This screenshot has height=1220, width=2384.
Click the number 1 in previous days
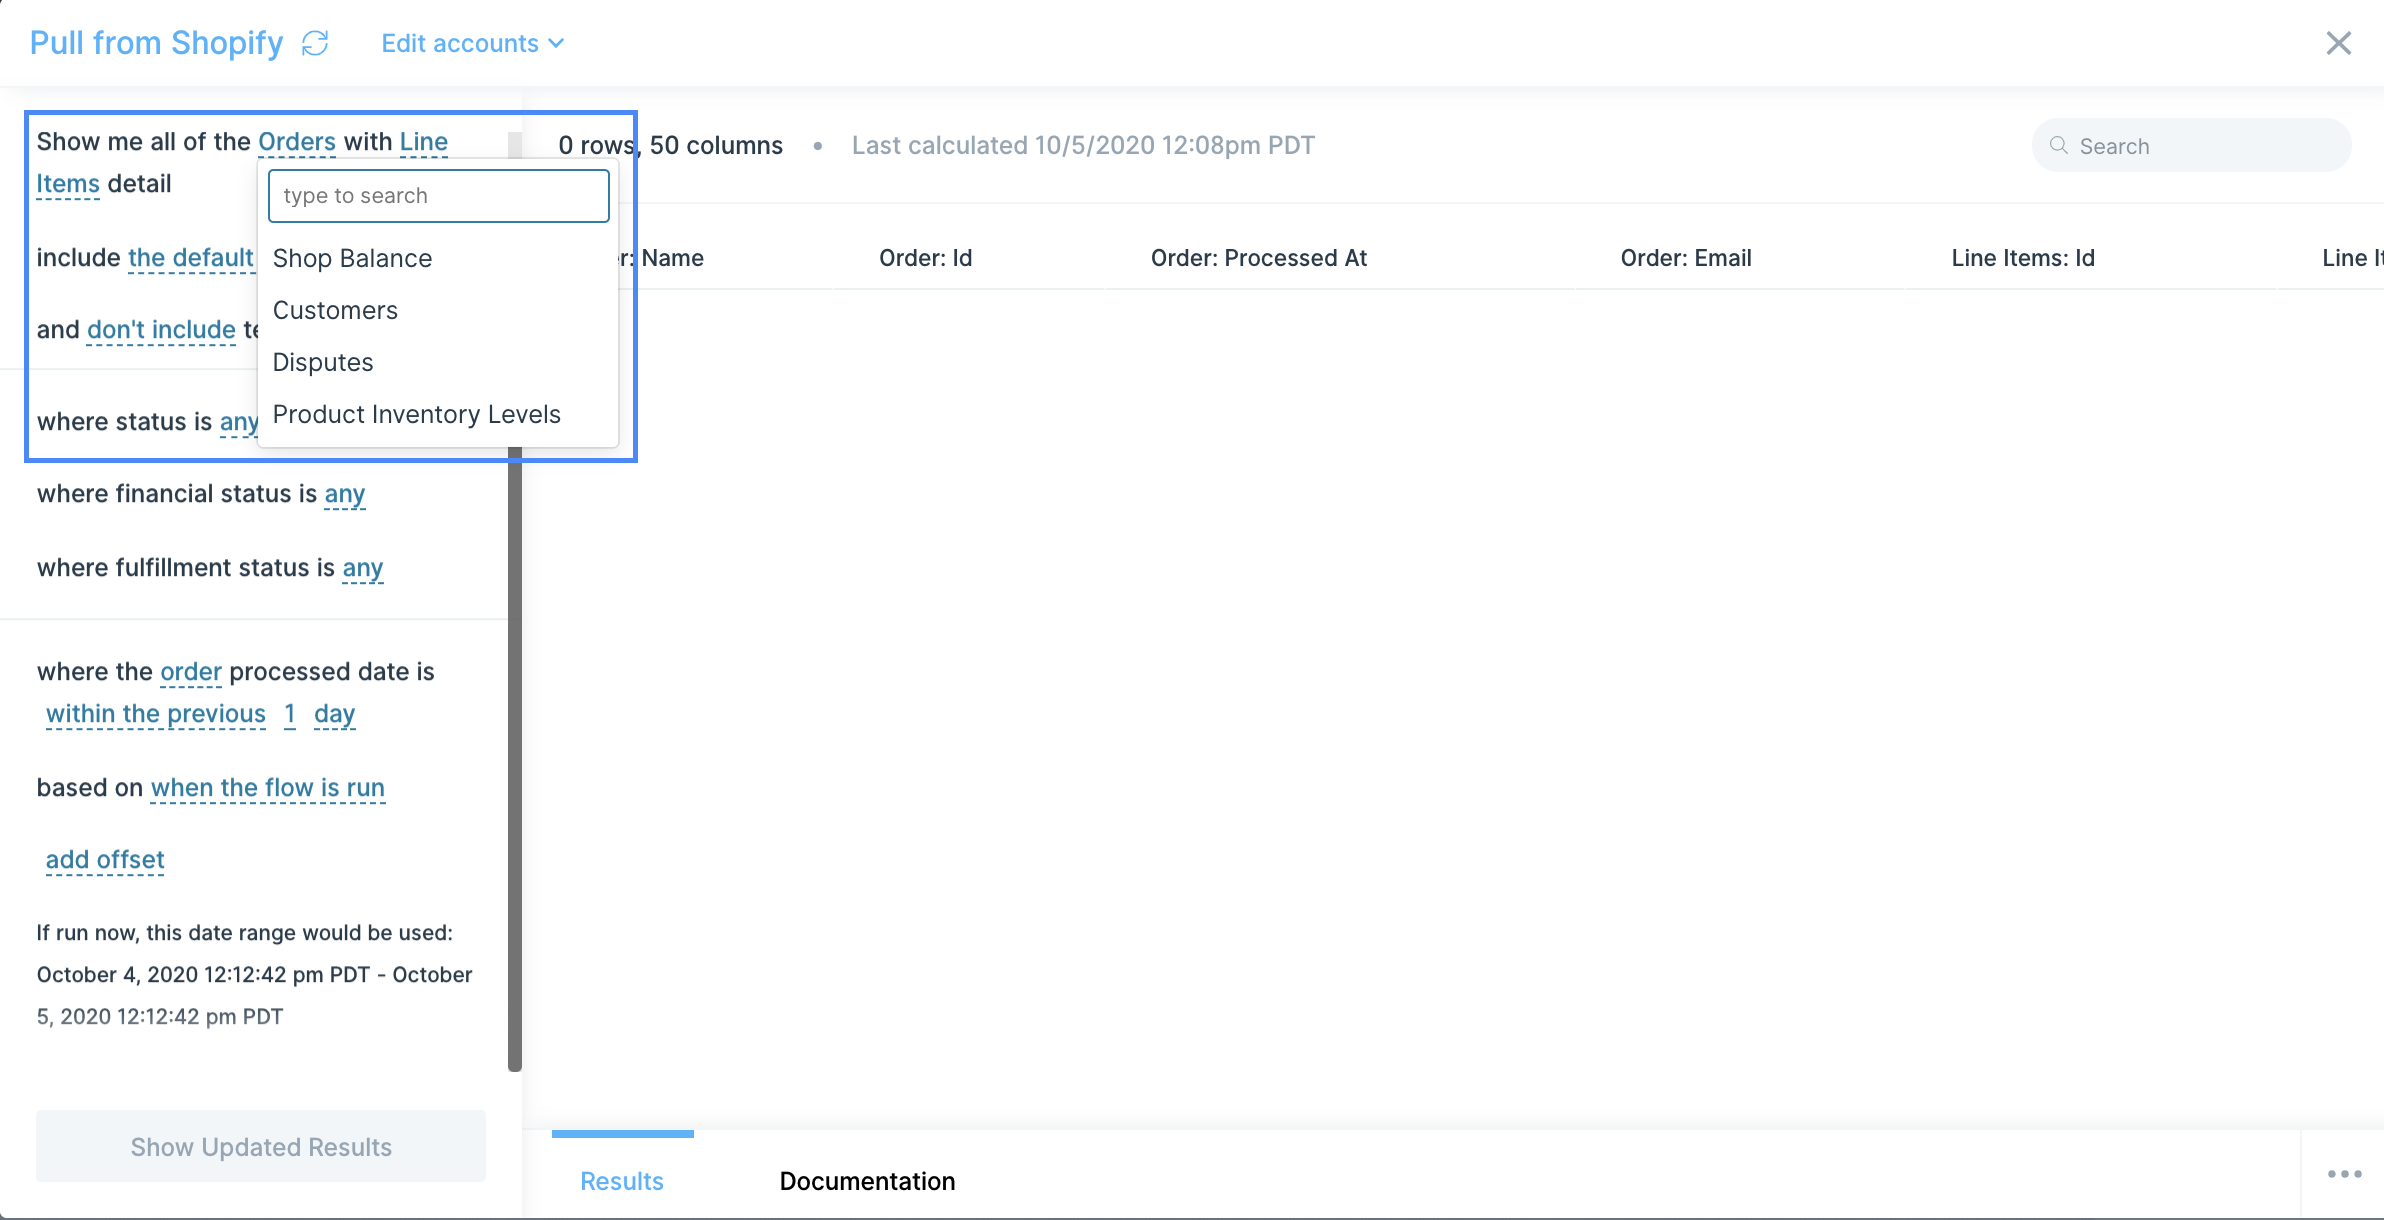290,713
